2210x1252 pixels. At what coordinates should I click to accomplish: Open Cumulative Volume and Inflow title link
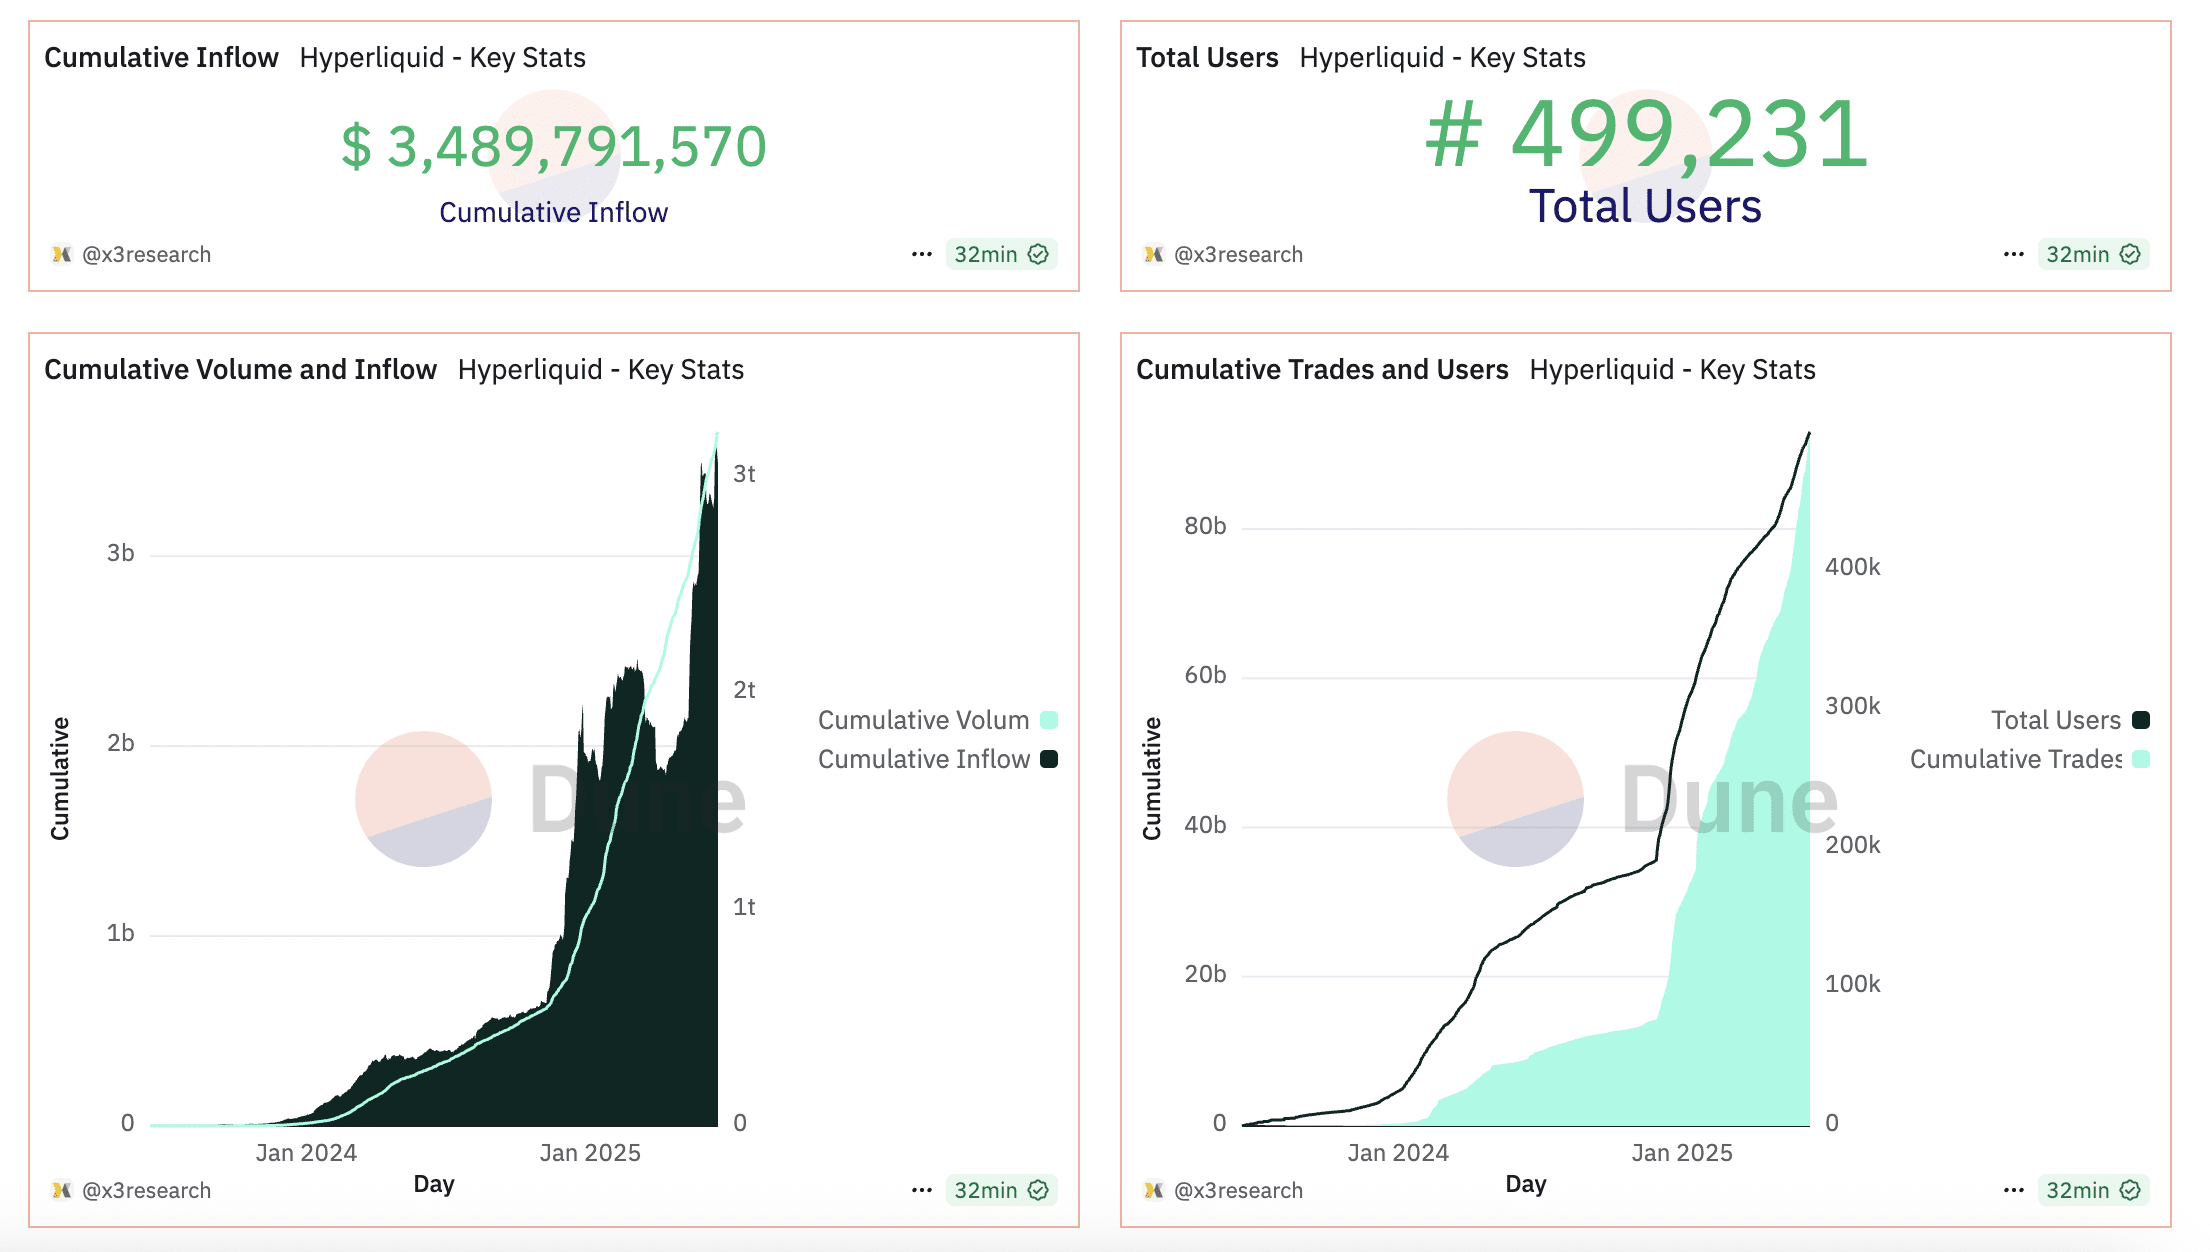tap(240, 370)
